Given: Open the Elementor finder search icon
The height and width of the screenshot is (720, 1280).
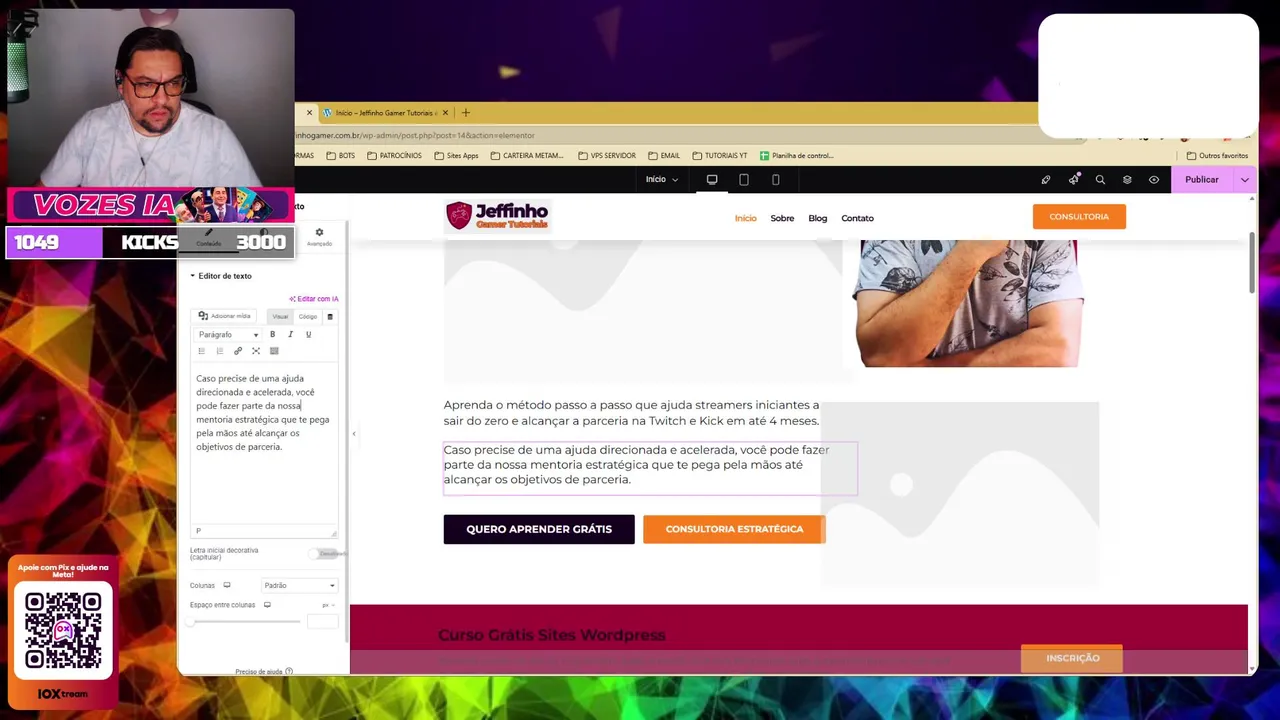Looking at the screenshot, I should (1100, 180).
